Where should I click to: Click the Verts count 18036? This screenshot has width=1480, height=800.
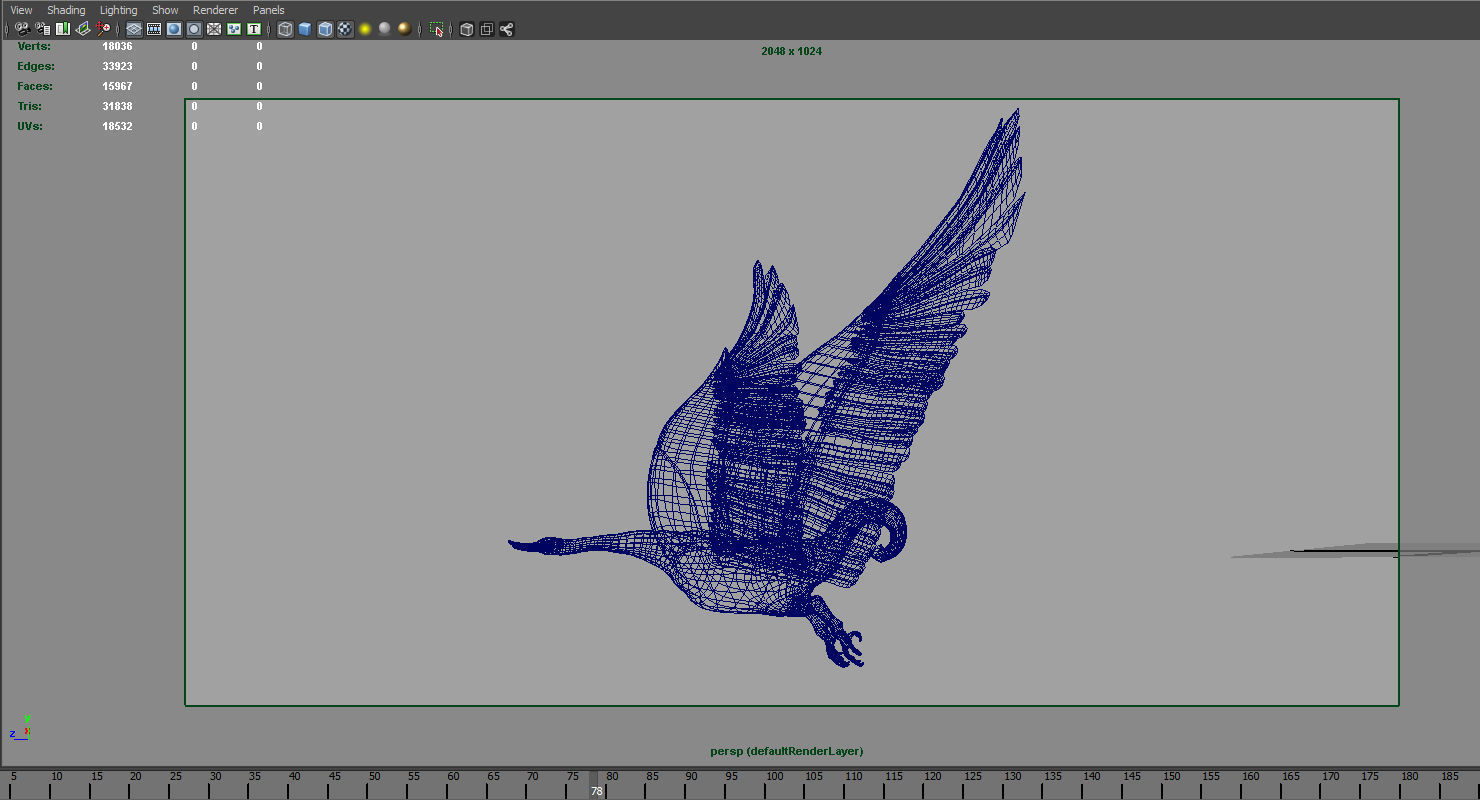pos(117,46)
